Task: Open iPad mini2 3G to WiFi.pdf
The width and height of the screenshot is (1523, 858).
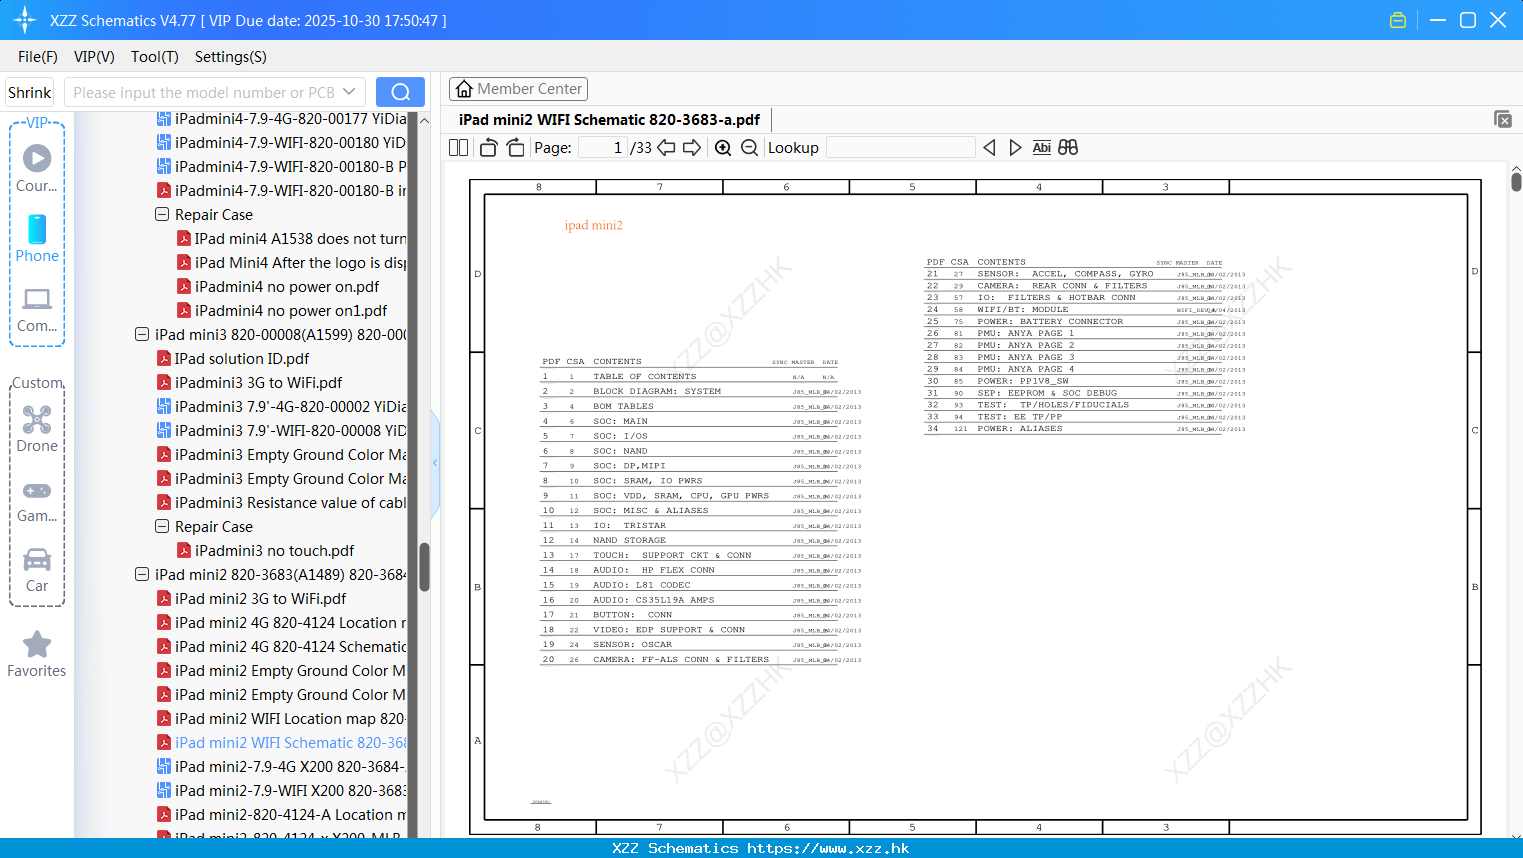Action: [x=260, y=599]
